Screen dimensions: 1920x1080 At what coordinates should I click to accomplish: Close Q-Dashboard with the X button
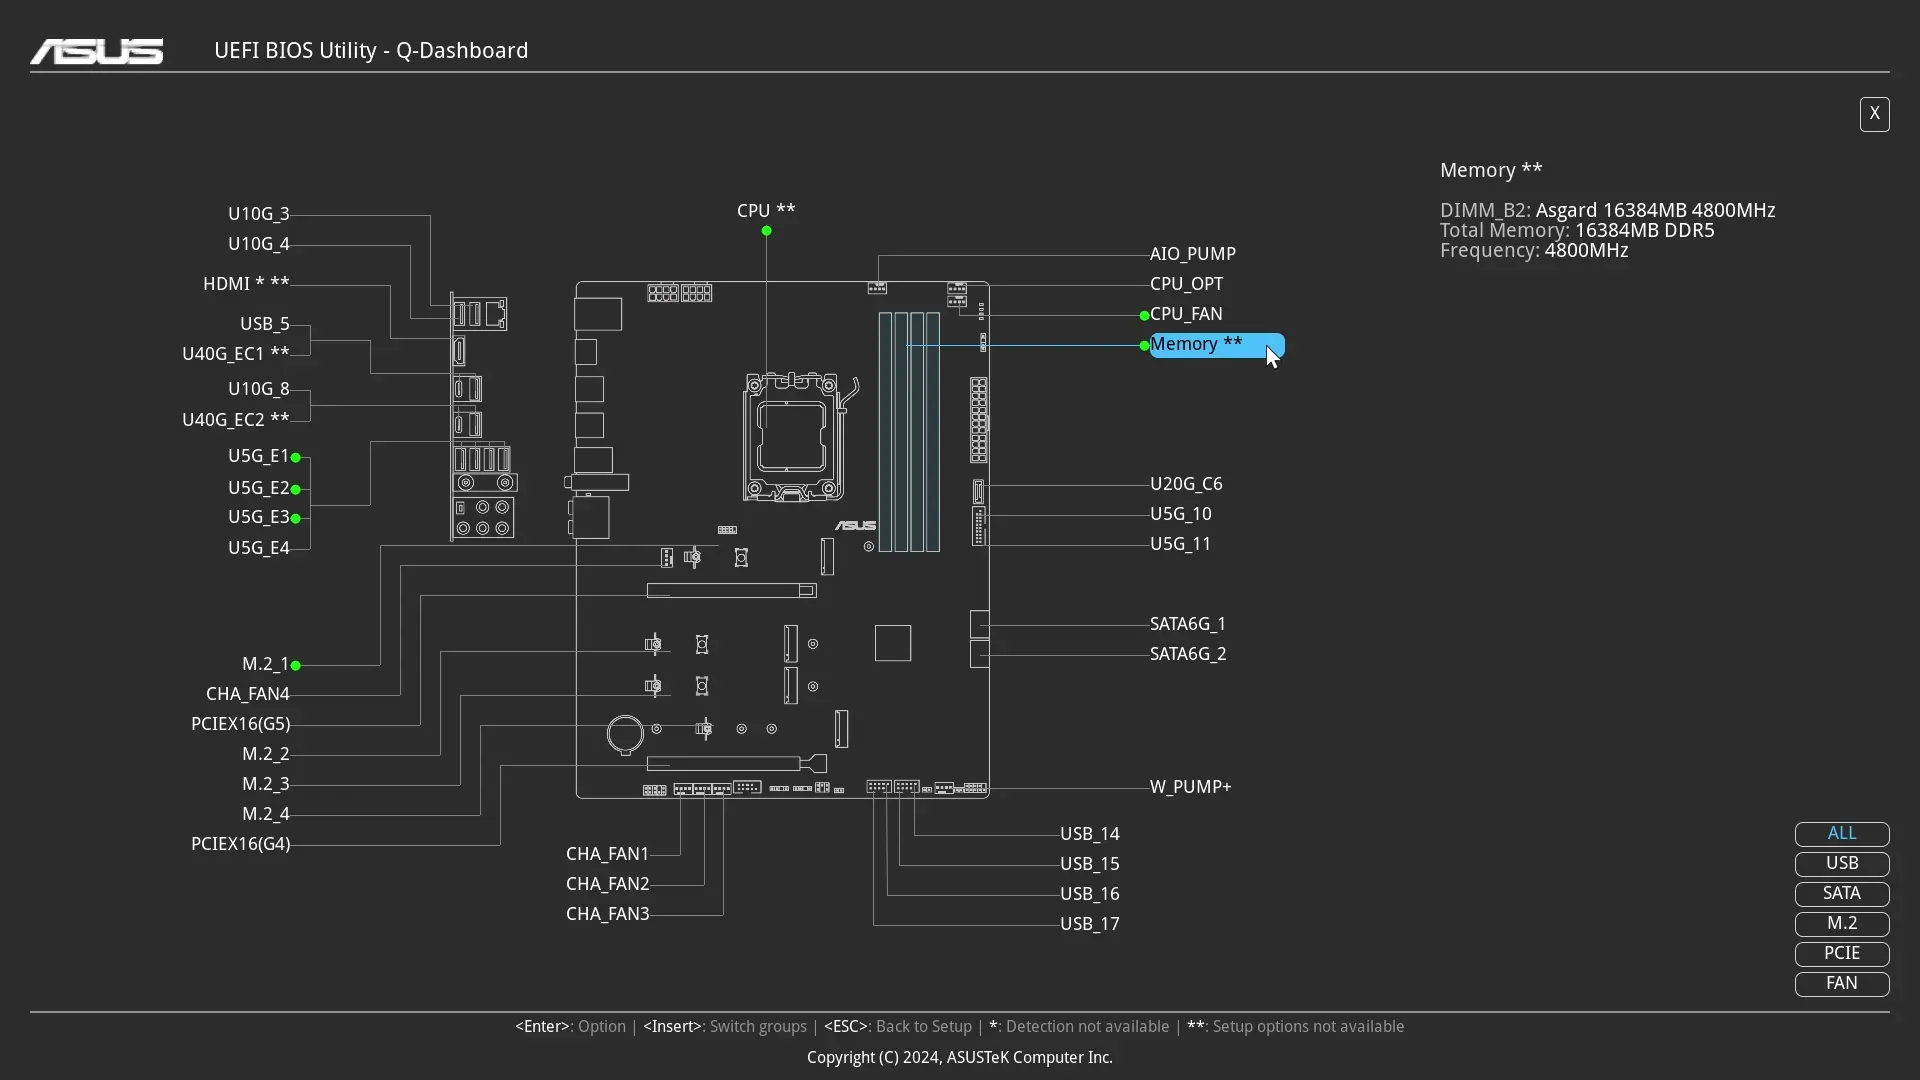(x=1874, y=114)
